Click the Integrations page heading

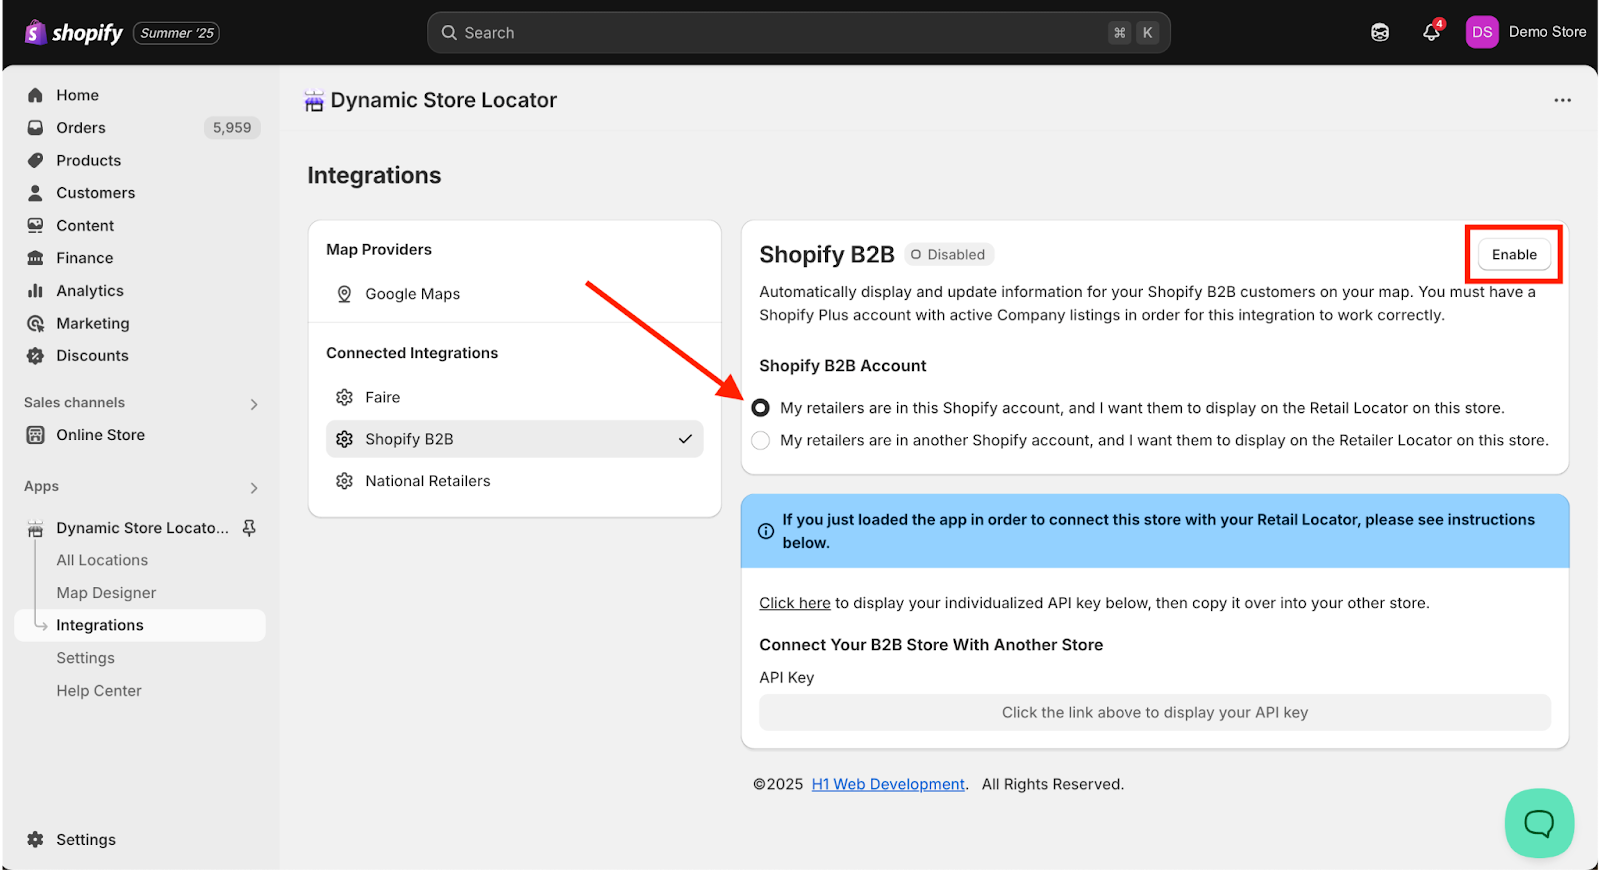374,175
